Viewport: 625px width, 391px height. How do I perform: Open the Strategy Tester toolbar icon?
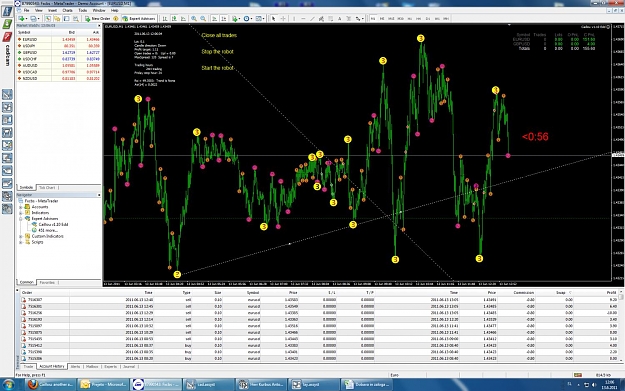pyautogui.click(x=75, y=19)
